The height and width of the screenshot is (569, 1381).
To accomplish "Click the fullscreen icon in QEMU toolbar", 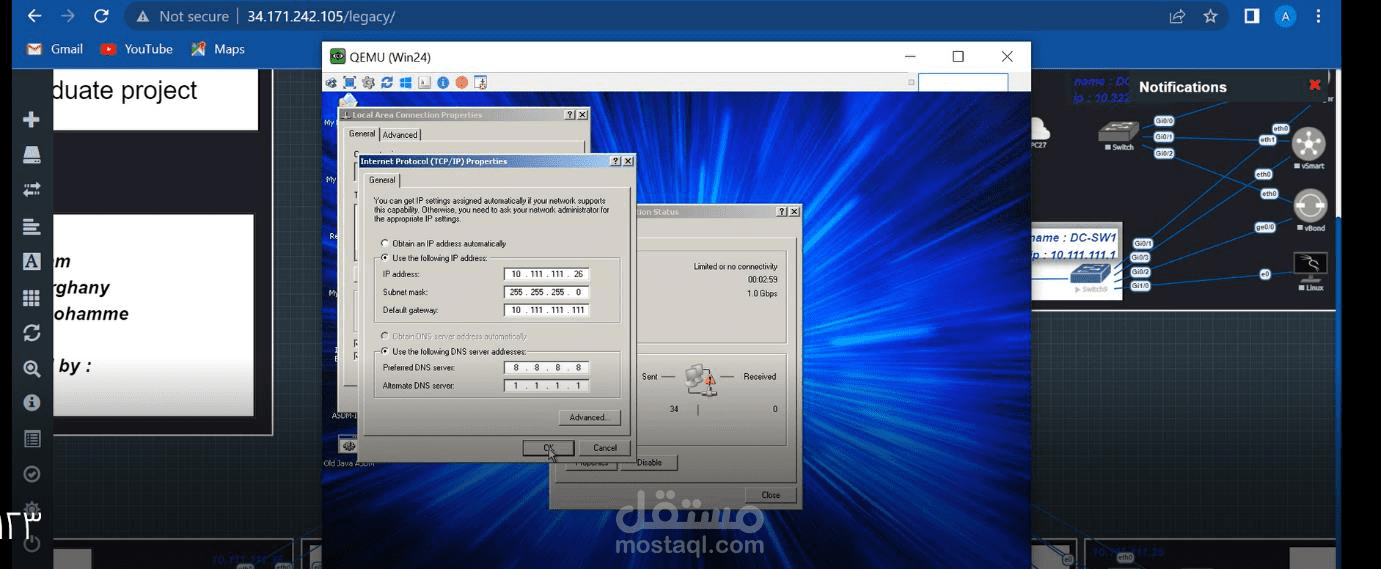I will [349, 82].
